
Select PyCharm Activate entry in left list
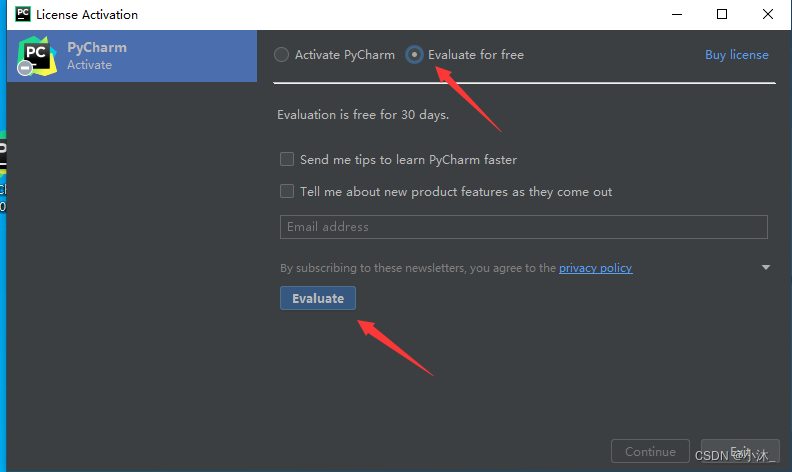click(x=132, y=56)
